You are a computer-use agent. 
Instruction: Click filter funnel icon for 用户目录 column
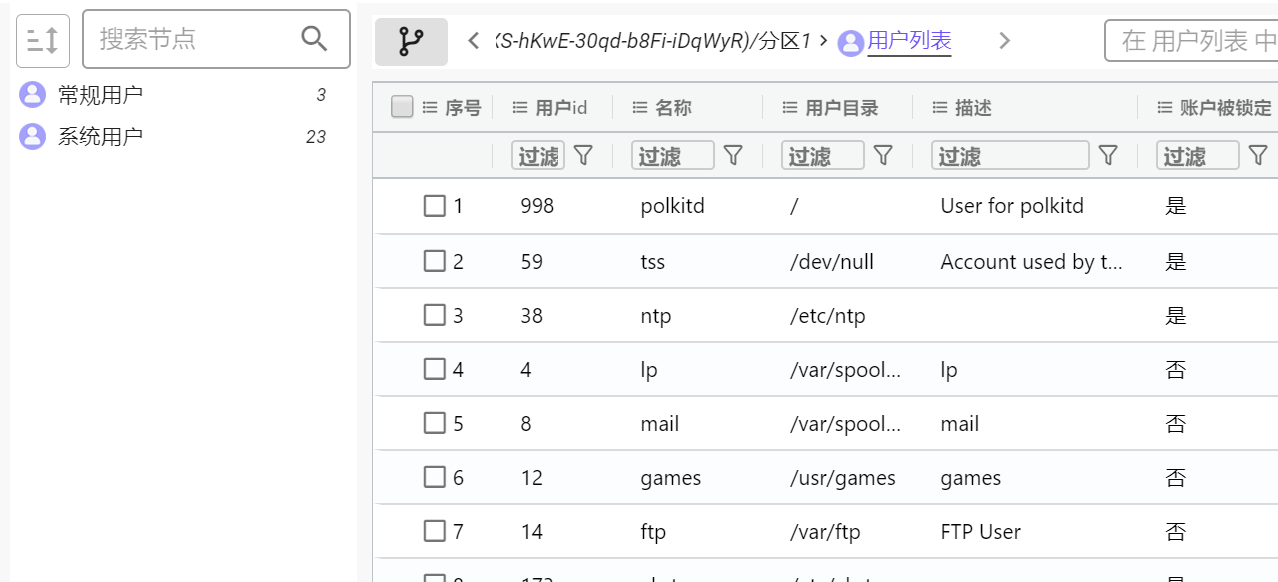883,155
